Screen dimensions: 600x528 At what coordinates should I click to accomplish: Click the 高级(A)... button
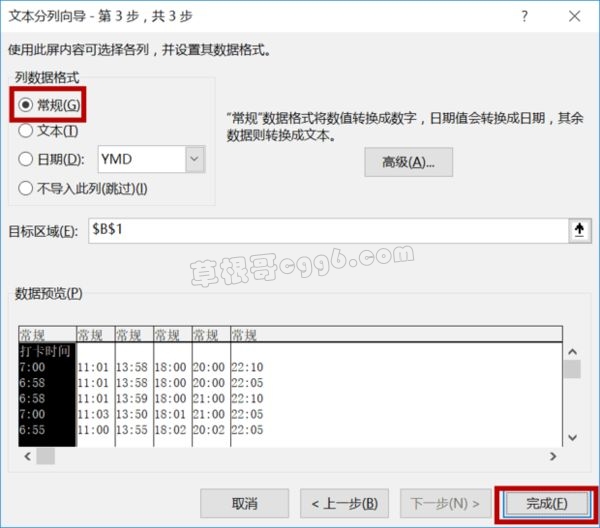[x=408, y=162]
